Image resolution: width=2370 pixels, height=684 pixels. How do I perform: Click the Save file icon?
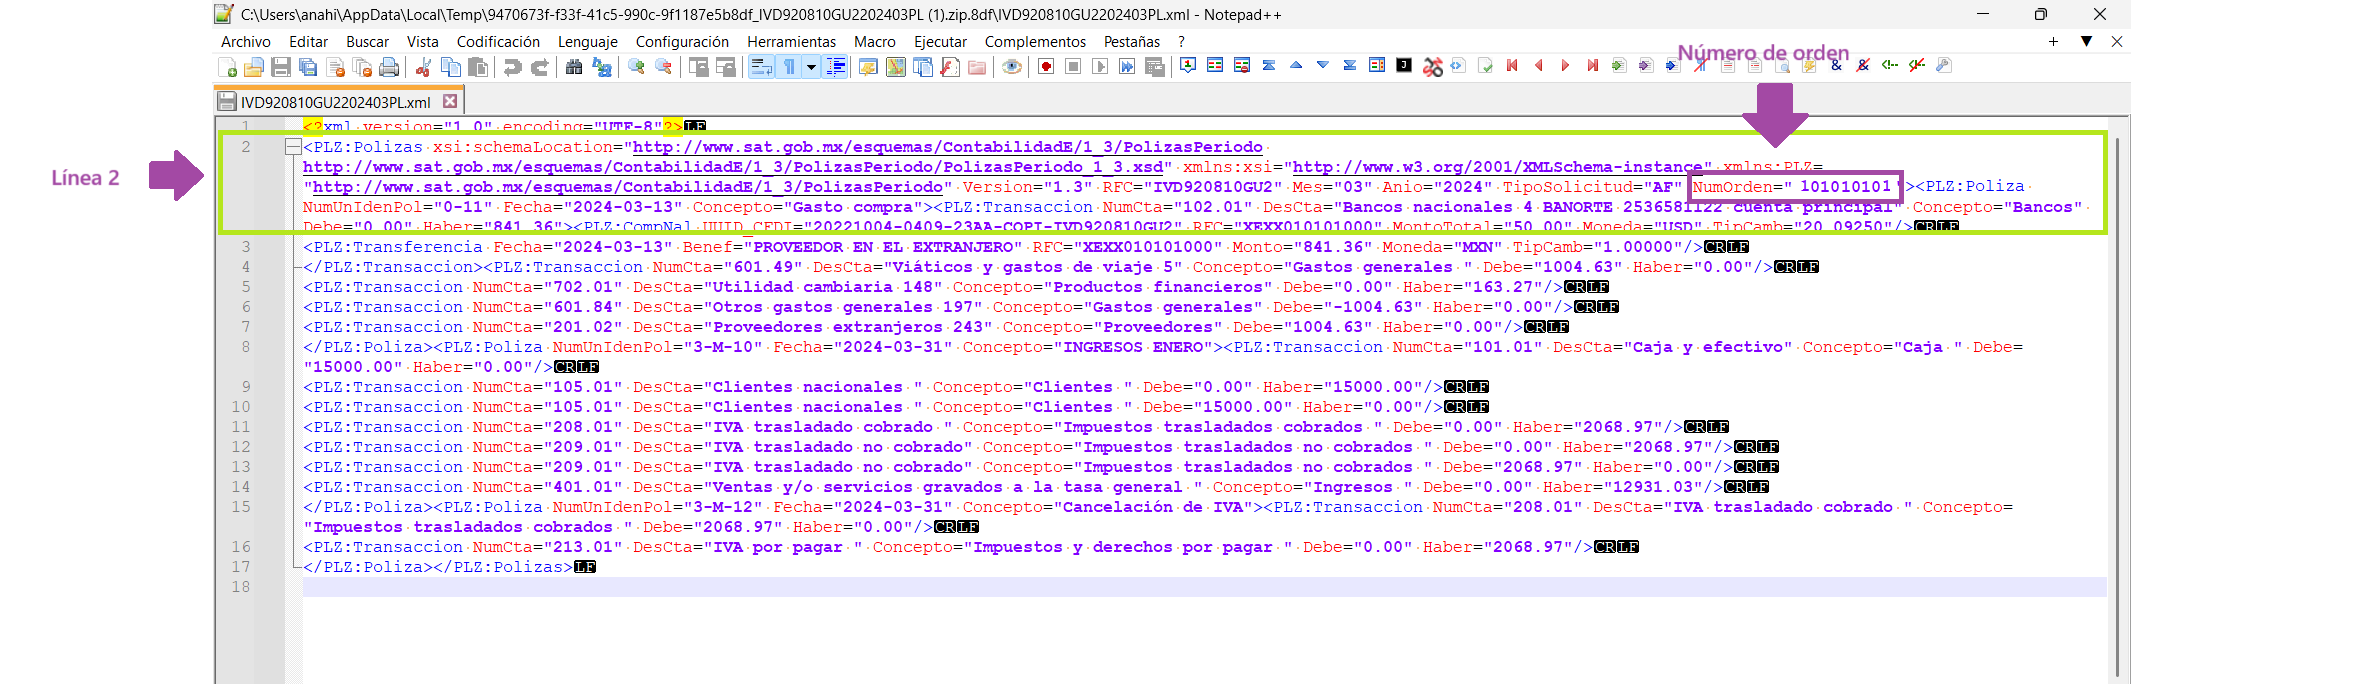coord(281,67)
